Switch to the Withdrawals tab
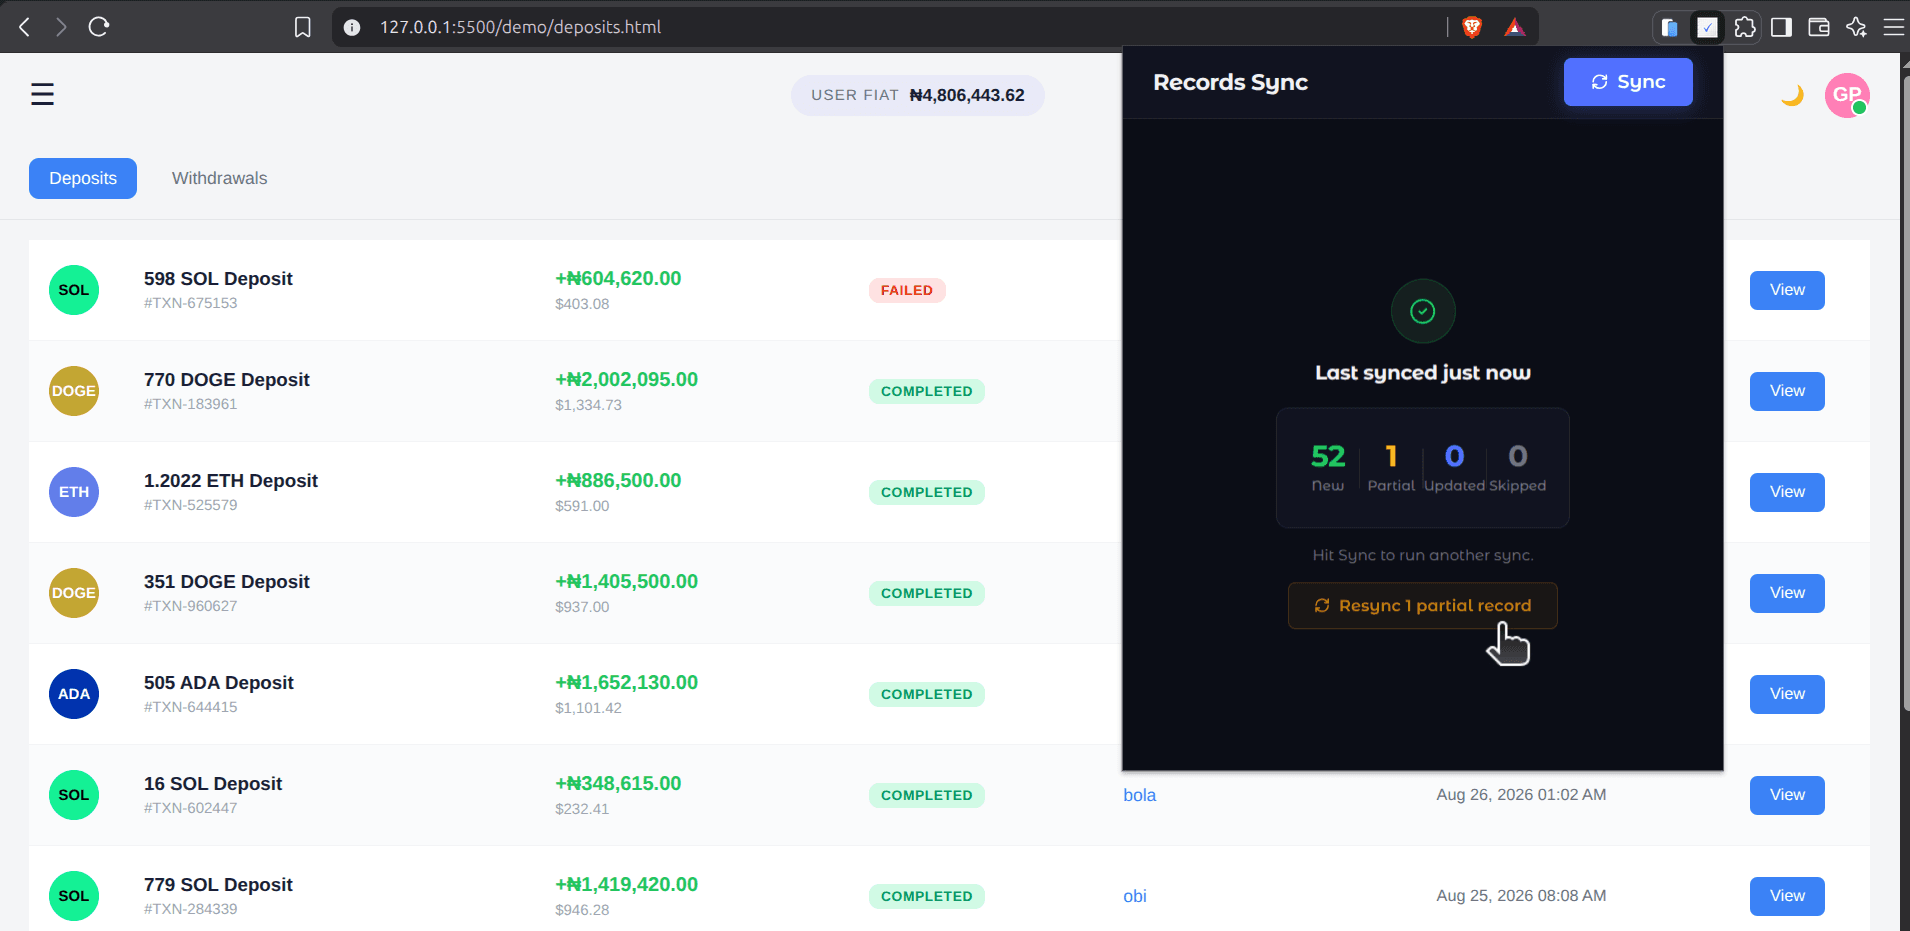 219,178
